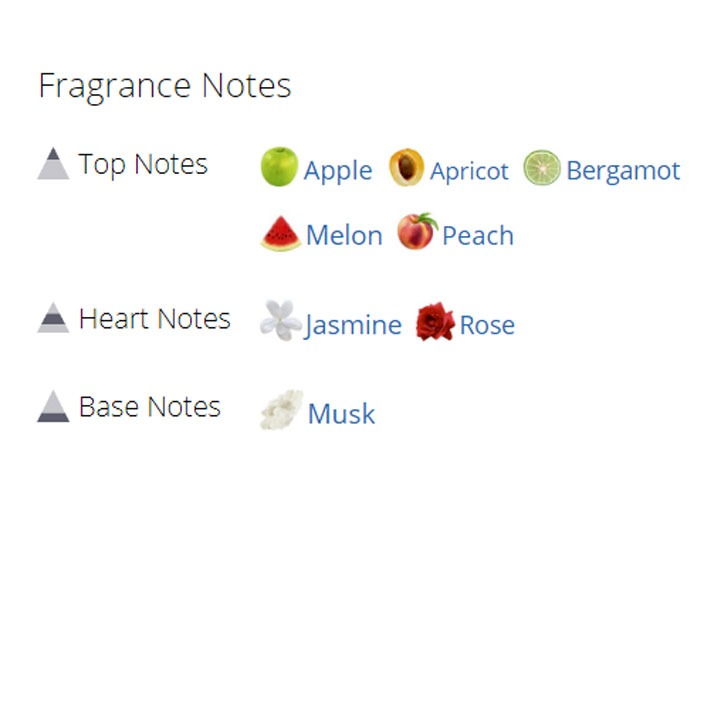
Task: Click the white jasmine flower icon
Action: [279, 321]
